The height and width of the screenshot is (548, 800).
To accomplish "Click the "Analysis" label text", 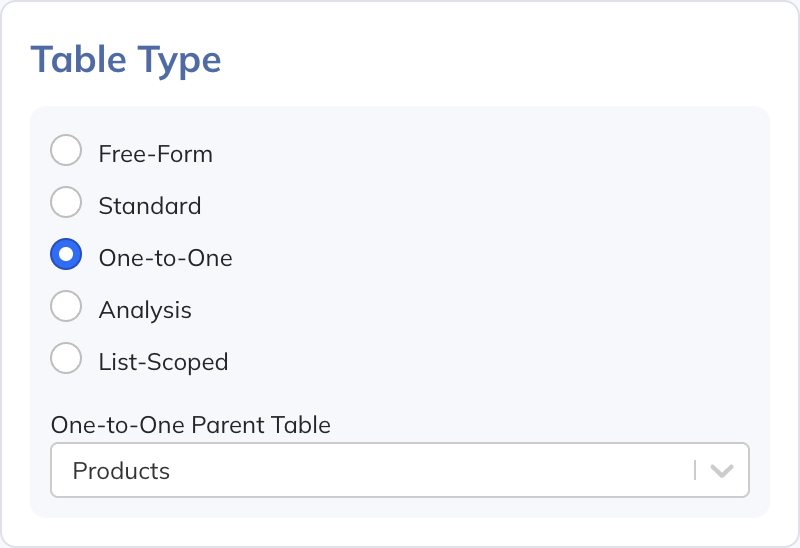I will point(145,310).
